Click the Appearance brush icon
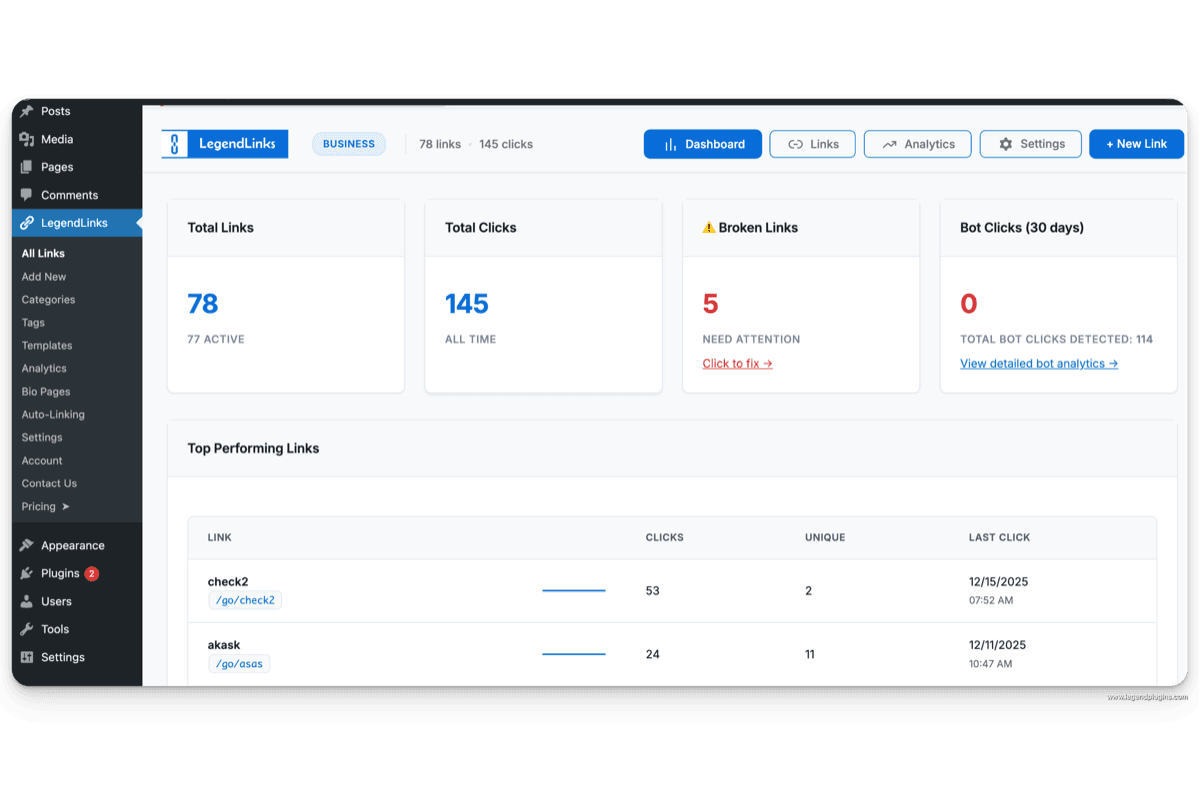The image size is (1200, 800). tap(27, 545)
